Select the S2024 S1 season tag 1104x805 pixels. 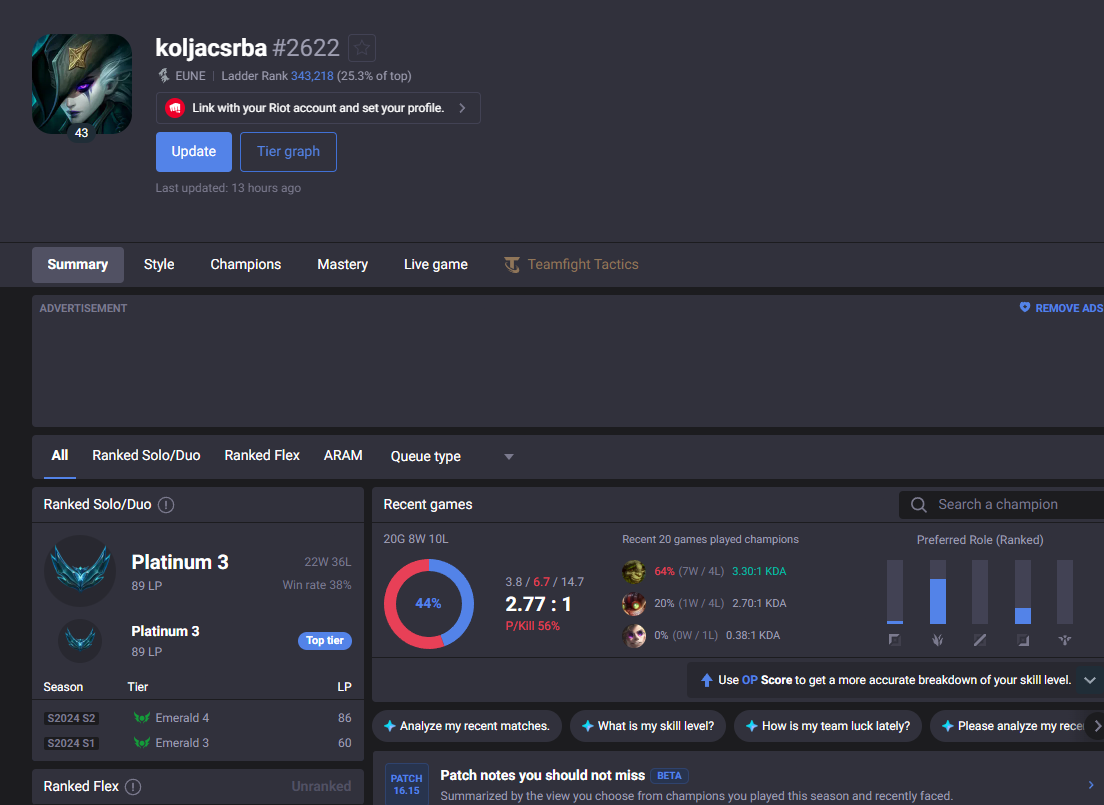(x=71, y=743)
